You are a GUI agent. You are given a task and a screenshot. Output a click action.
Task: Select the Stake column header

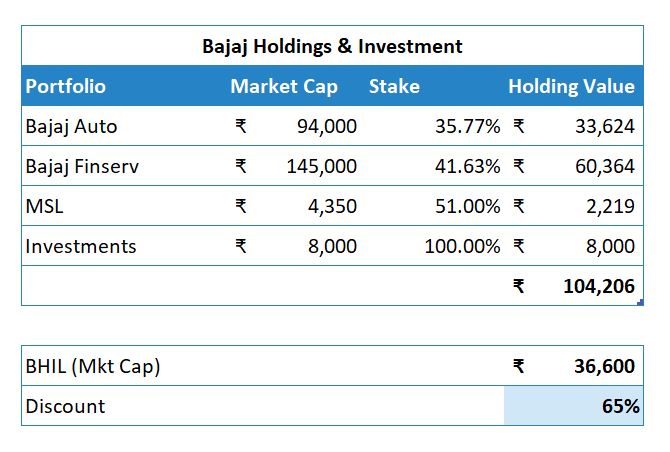coord(394,86)
